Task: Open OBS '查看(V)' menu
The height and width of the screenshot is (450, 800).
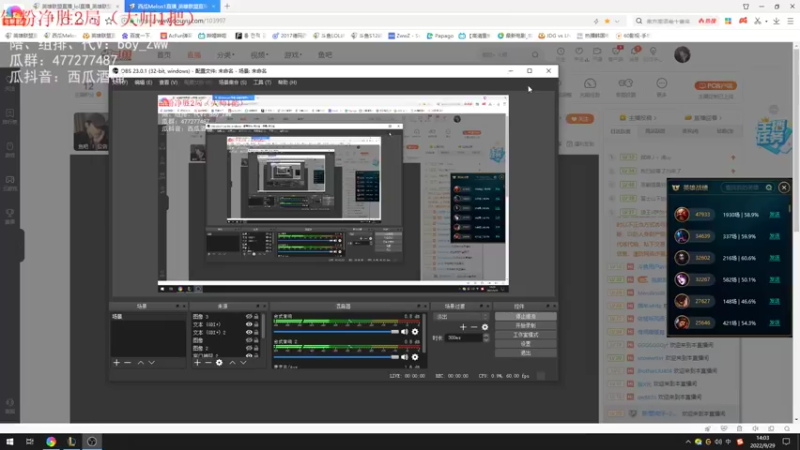Action: (x=168, y=82)
